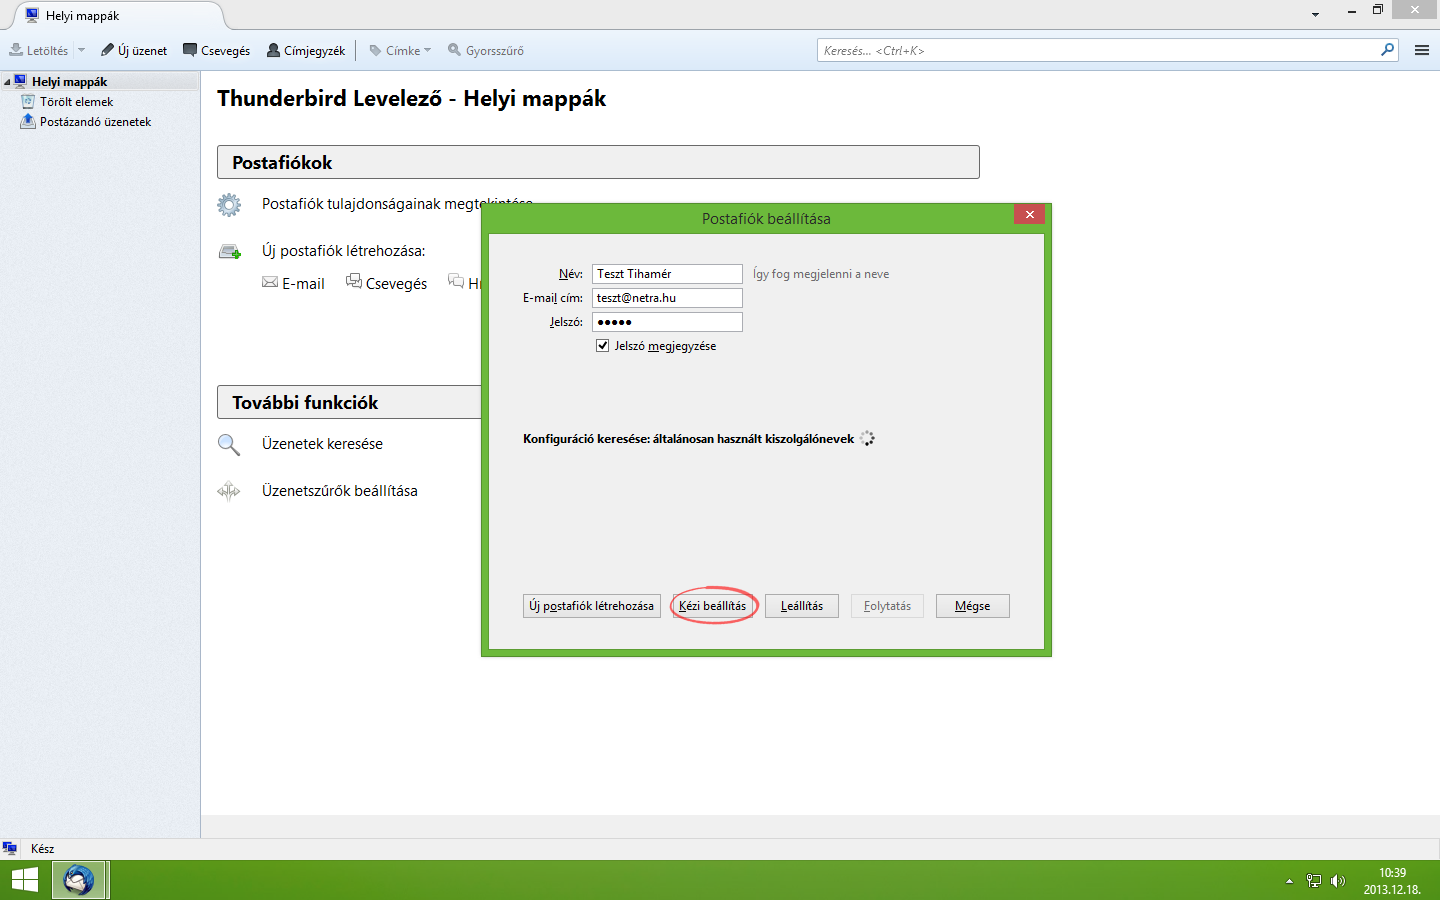Cancel the dialog with Mégse

(x=972, y=606)
